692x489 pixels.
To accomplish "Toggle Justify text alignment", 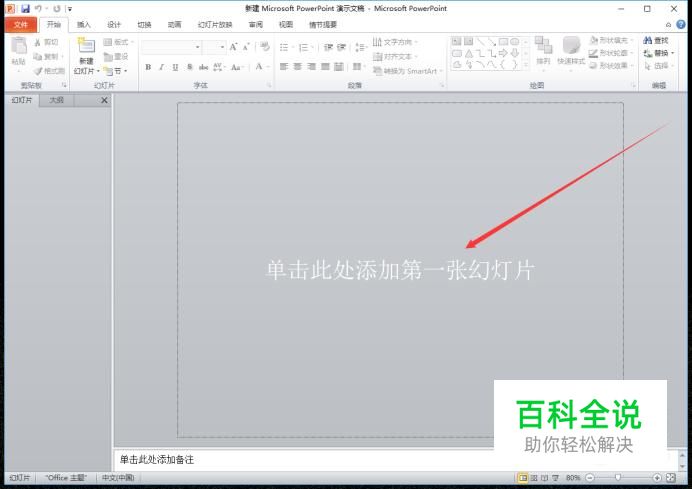I will 325,67.
